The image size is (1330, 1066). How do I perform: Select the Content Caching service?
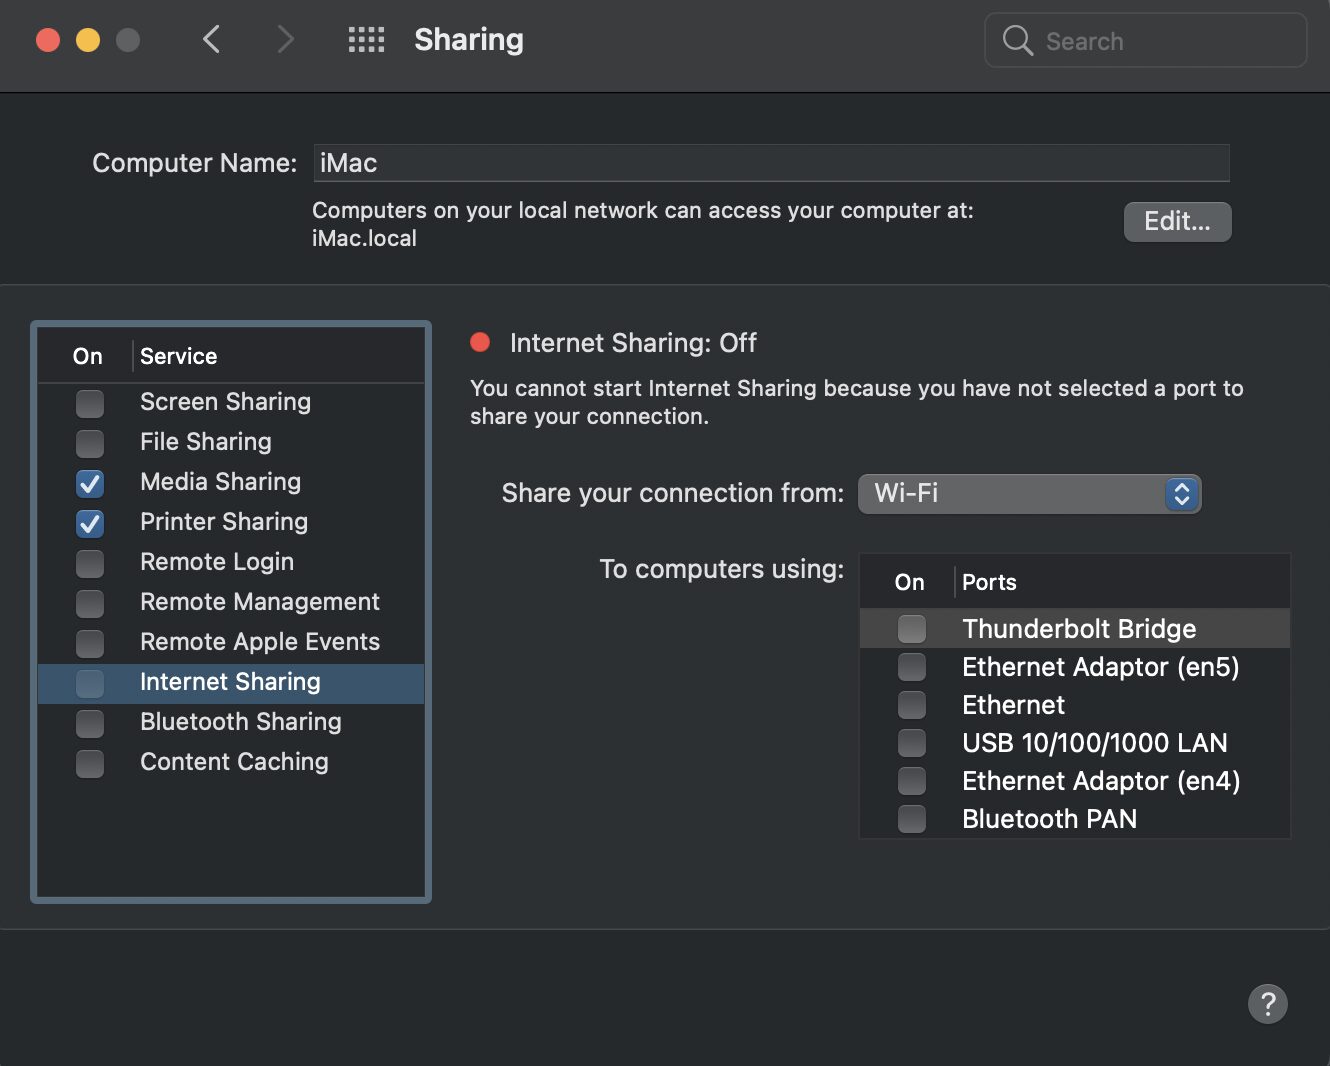234,762
